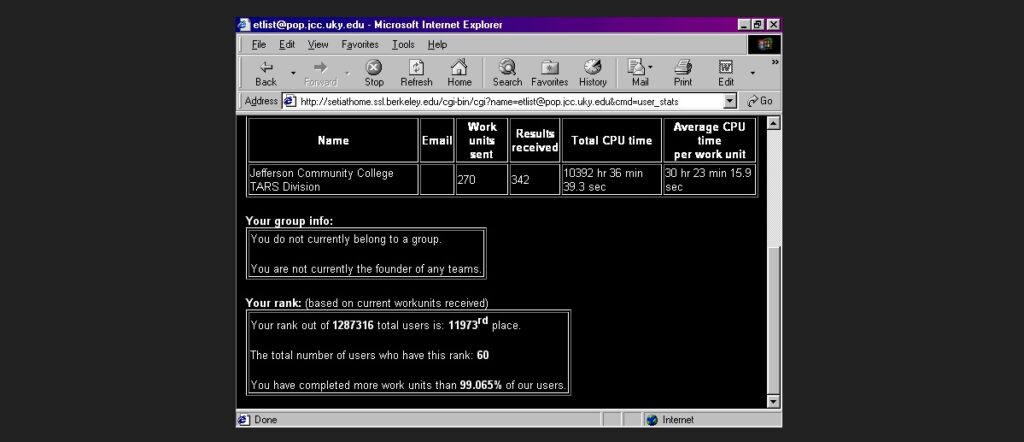Click the 99.065% percentage text
This screenshot has width=1024, height=442.
click(x=481, y=385)
